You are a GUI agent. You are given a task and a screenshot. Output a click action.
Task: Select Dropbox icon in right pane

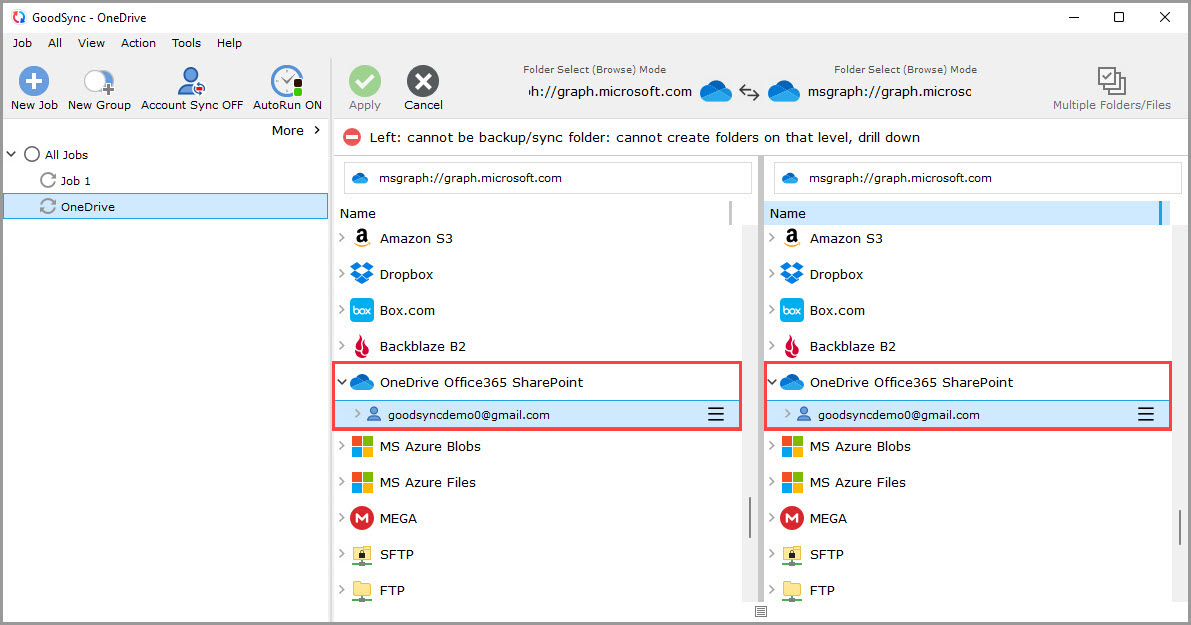[792, 274]
